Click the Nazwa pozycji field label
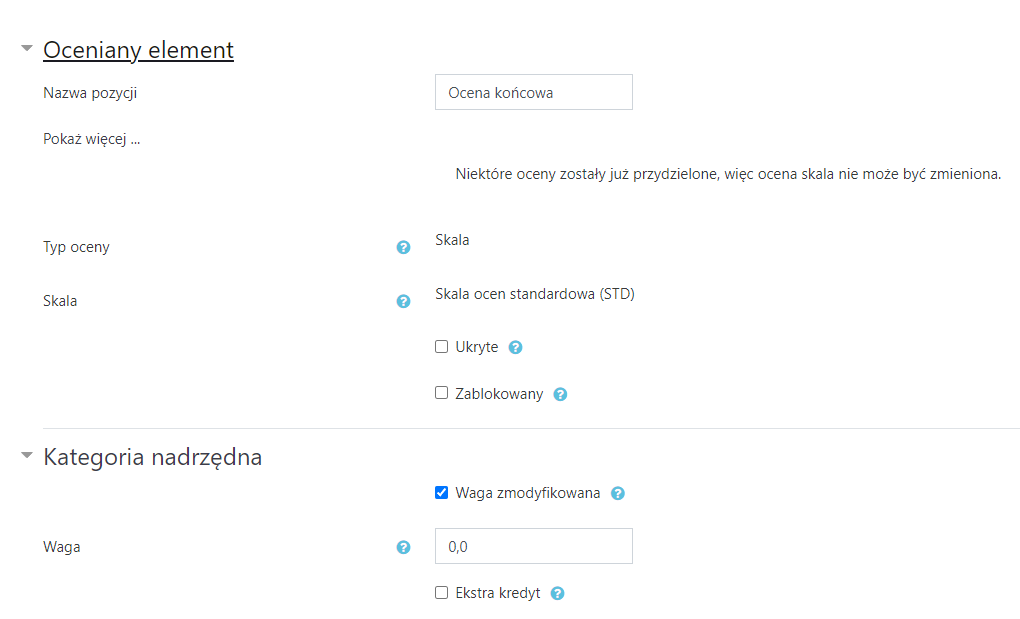Viewport: 1020px width, 619px height. pos(90,93)
